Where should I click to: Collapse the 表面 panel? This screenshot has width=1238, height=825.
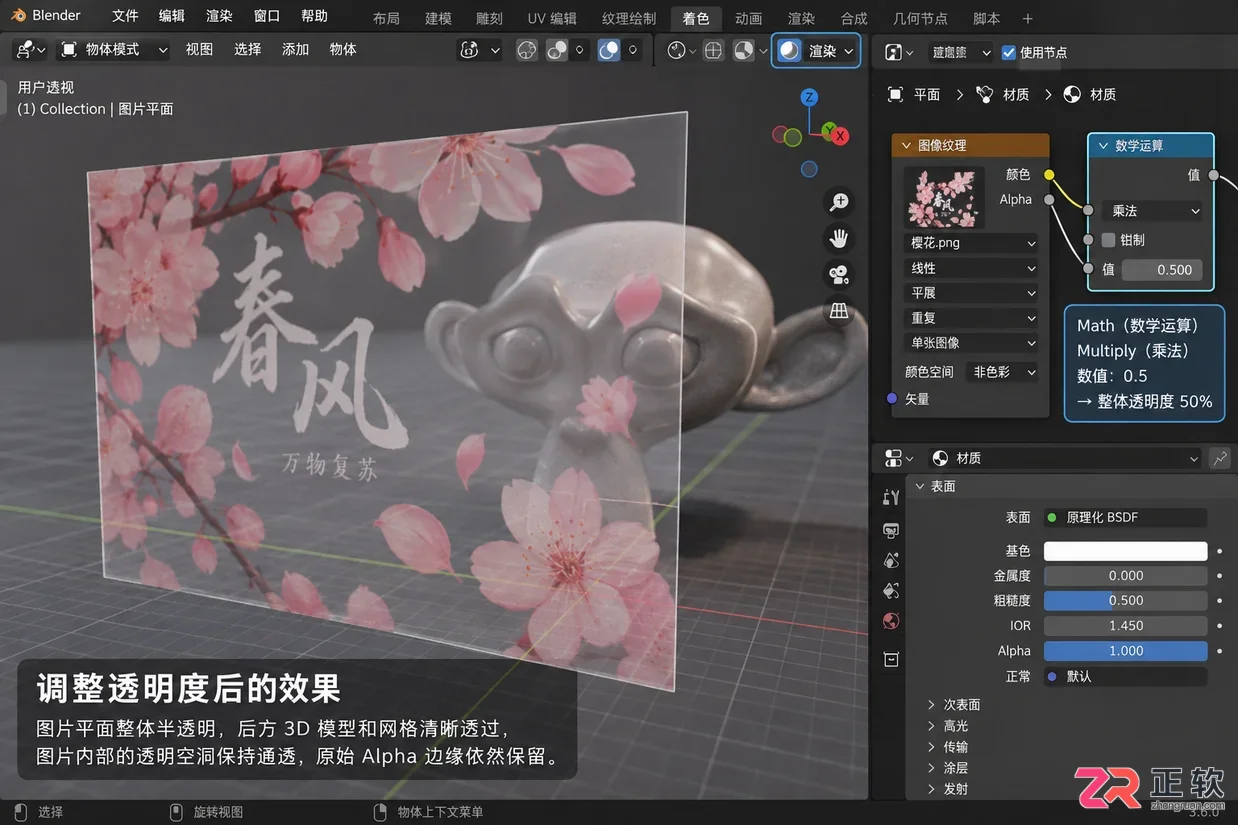pos(921,486)
